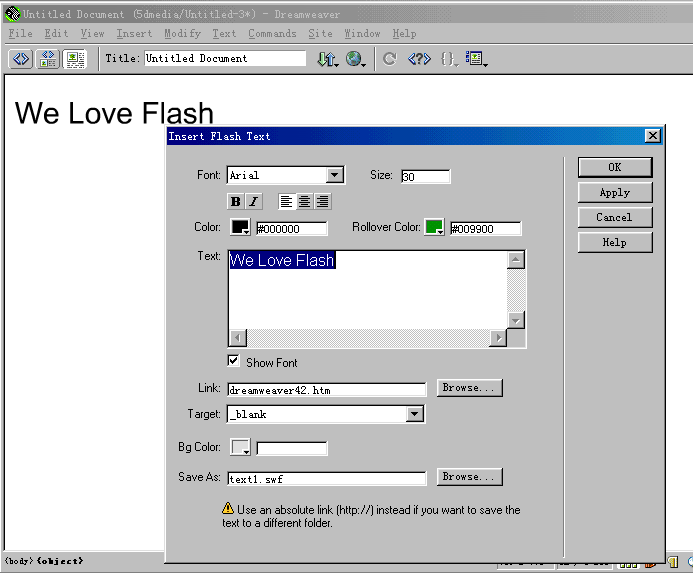Open the Help menu
Viewport: 693px width, 573px height.
pos(404,34)
